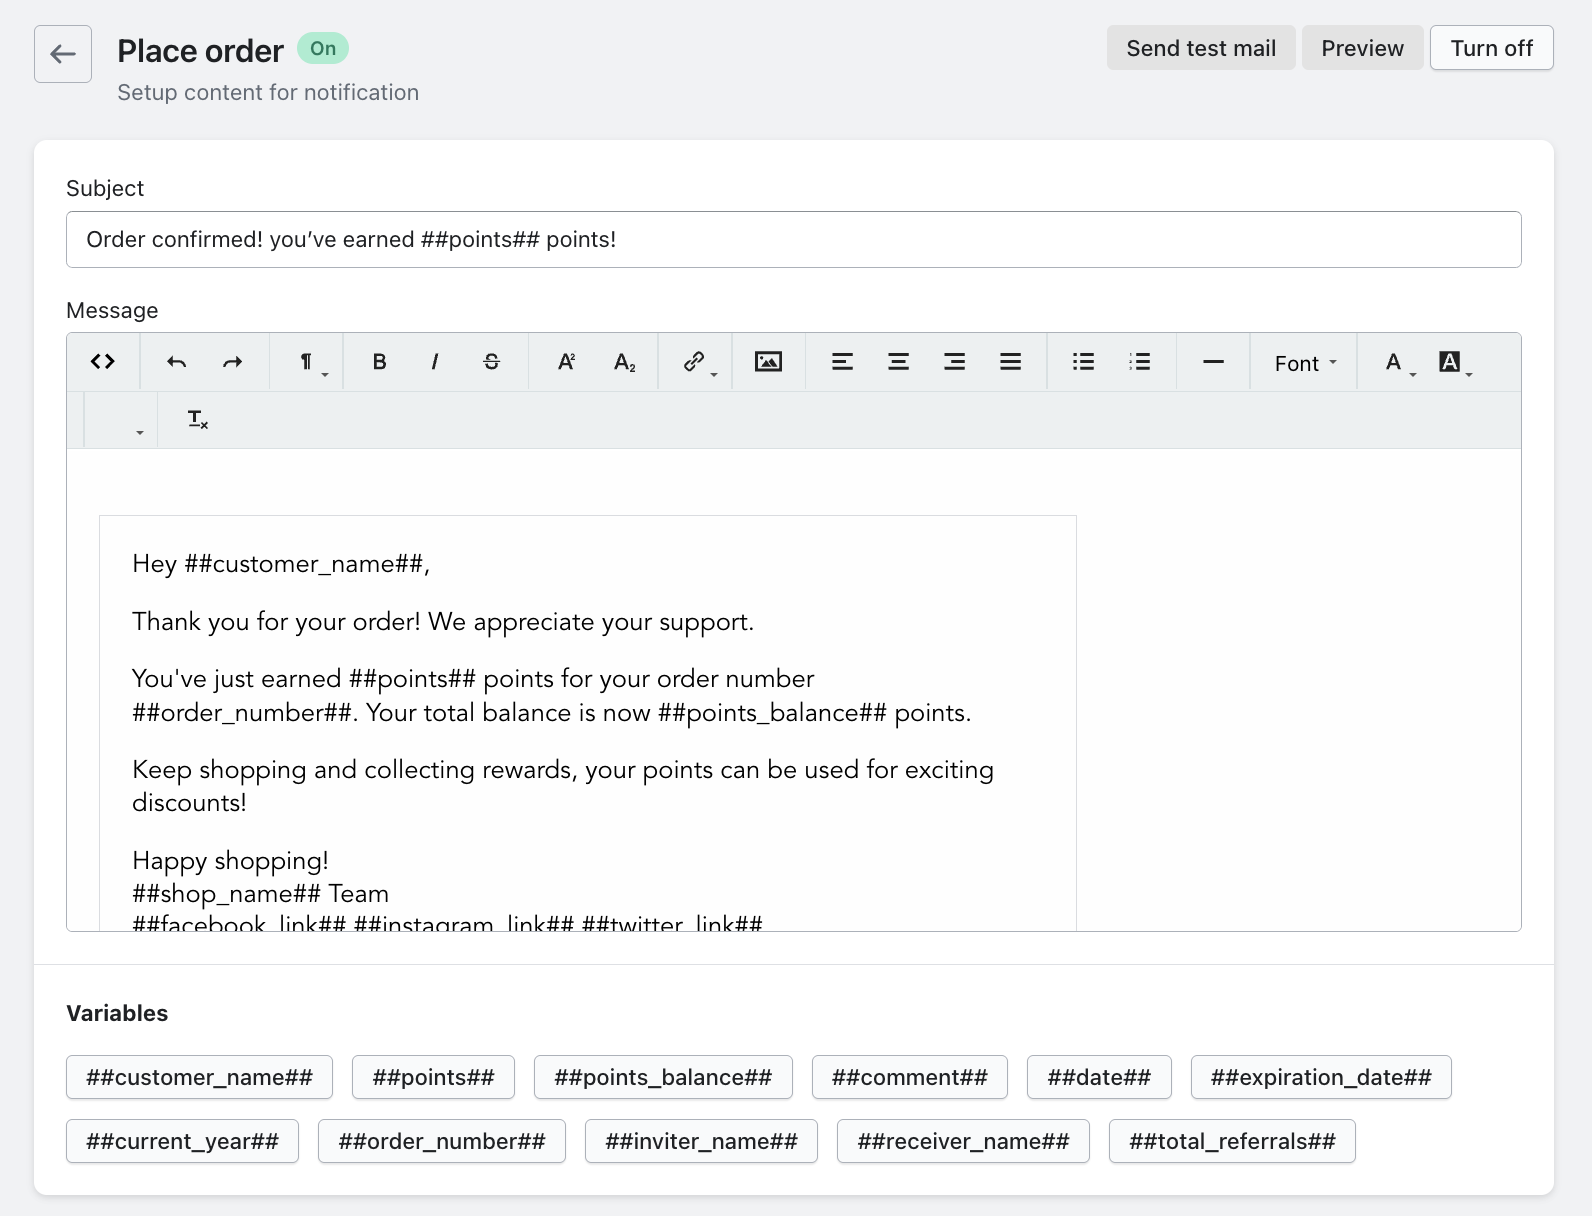
Task: Insert the ##points## variable chip
Action: click(x=433, y=1077)
